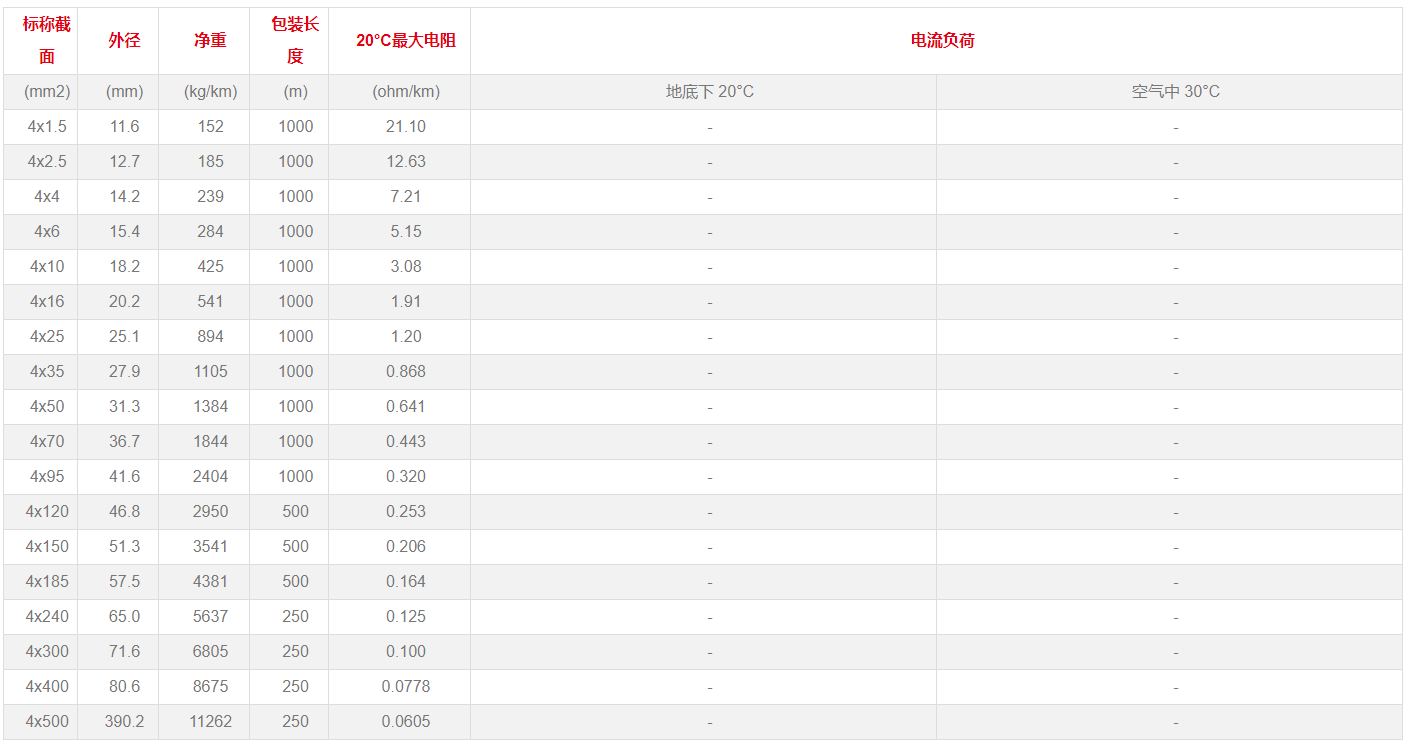Select the 4x500 row label

tap(47, 722)
